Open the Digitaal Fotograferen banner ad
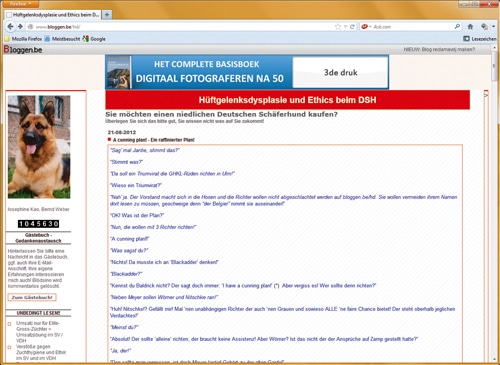 click(x=247, y=72)
